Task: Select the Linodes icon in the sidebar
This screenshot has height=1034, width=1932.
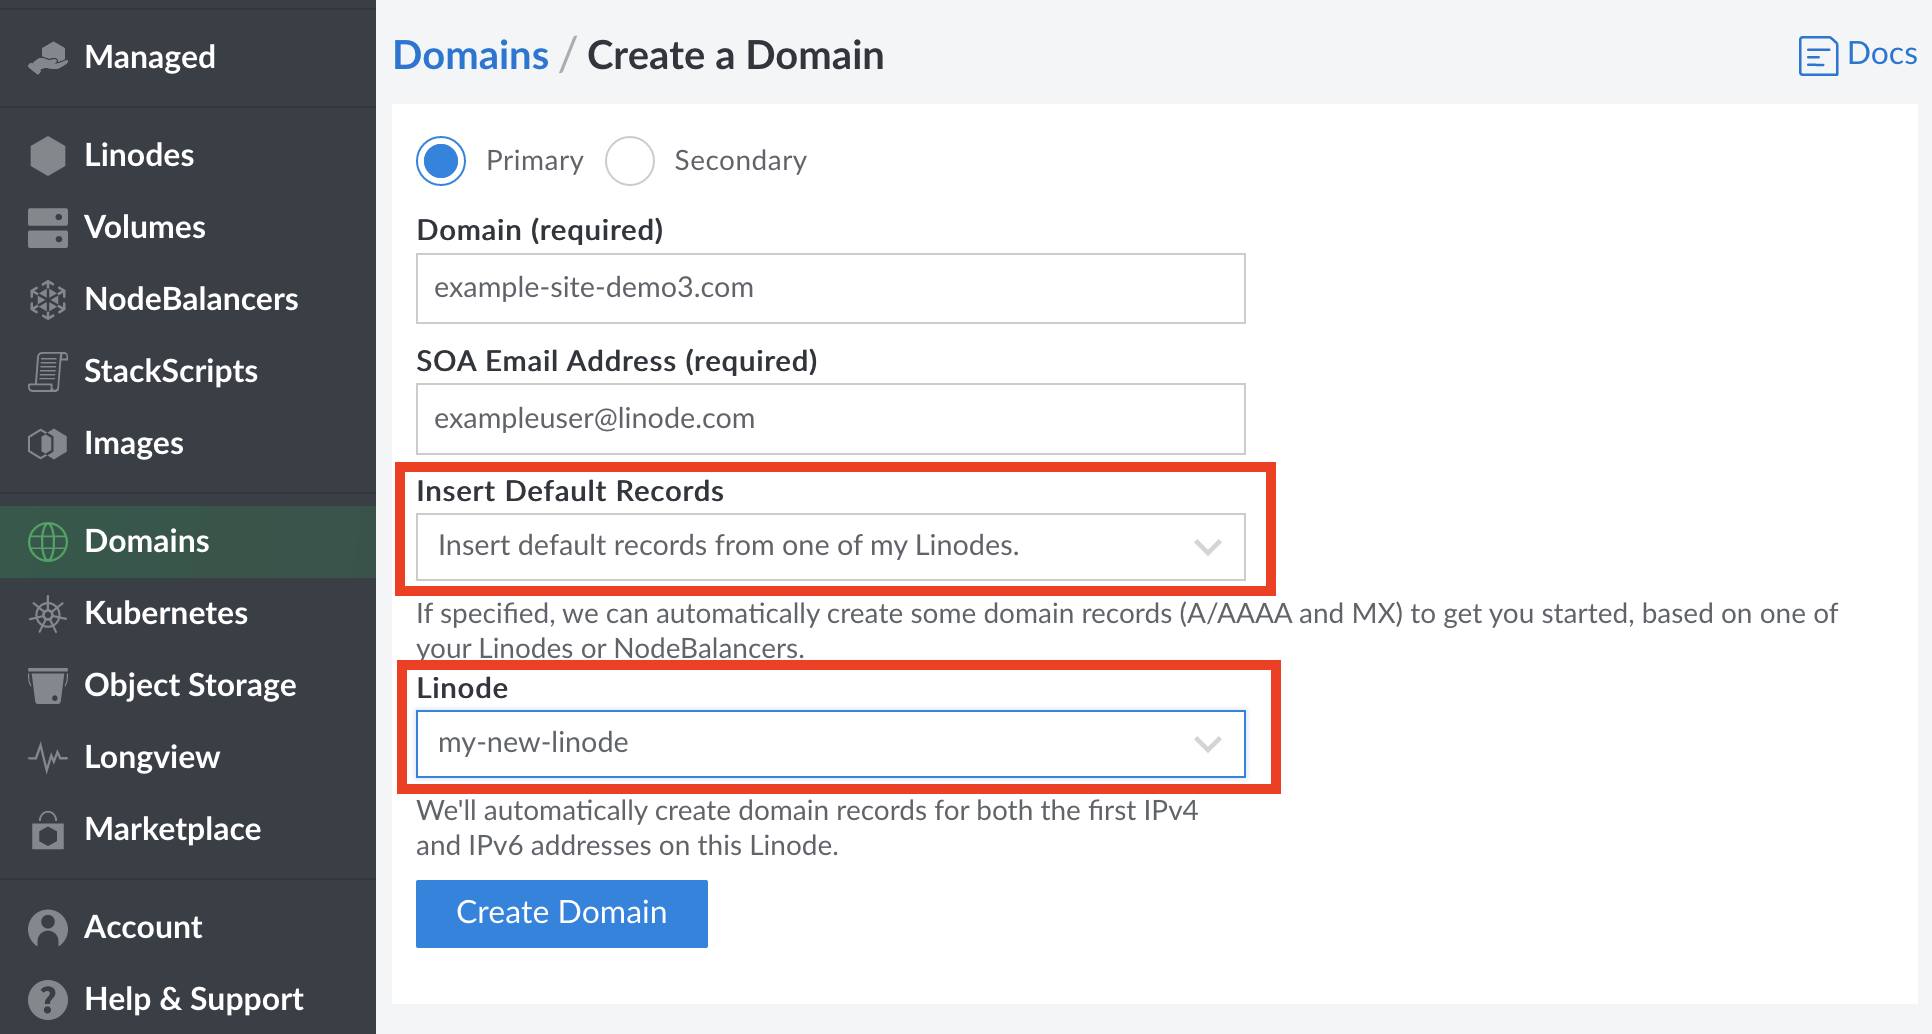Action: (46, 155)
